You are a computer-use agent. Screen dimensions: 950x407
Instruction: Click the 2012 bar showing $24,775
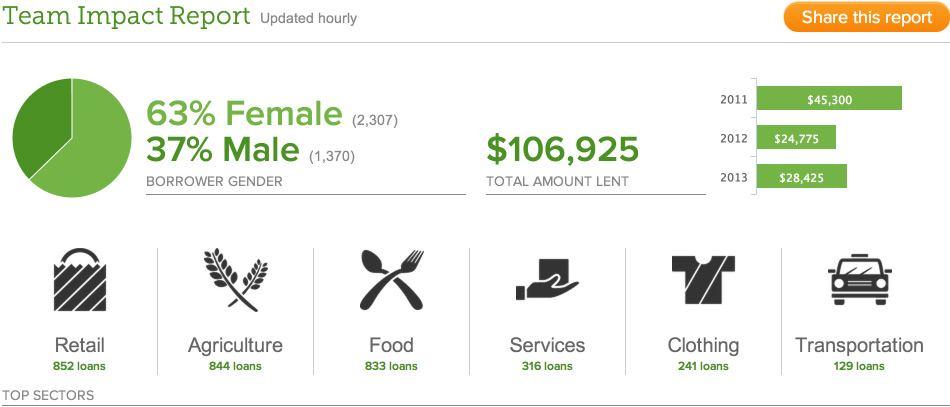[796, 138]
